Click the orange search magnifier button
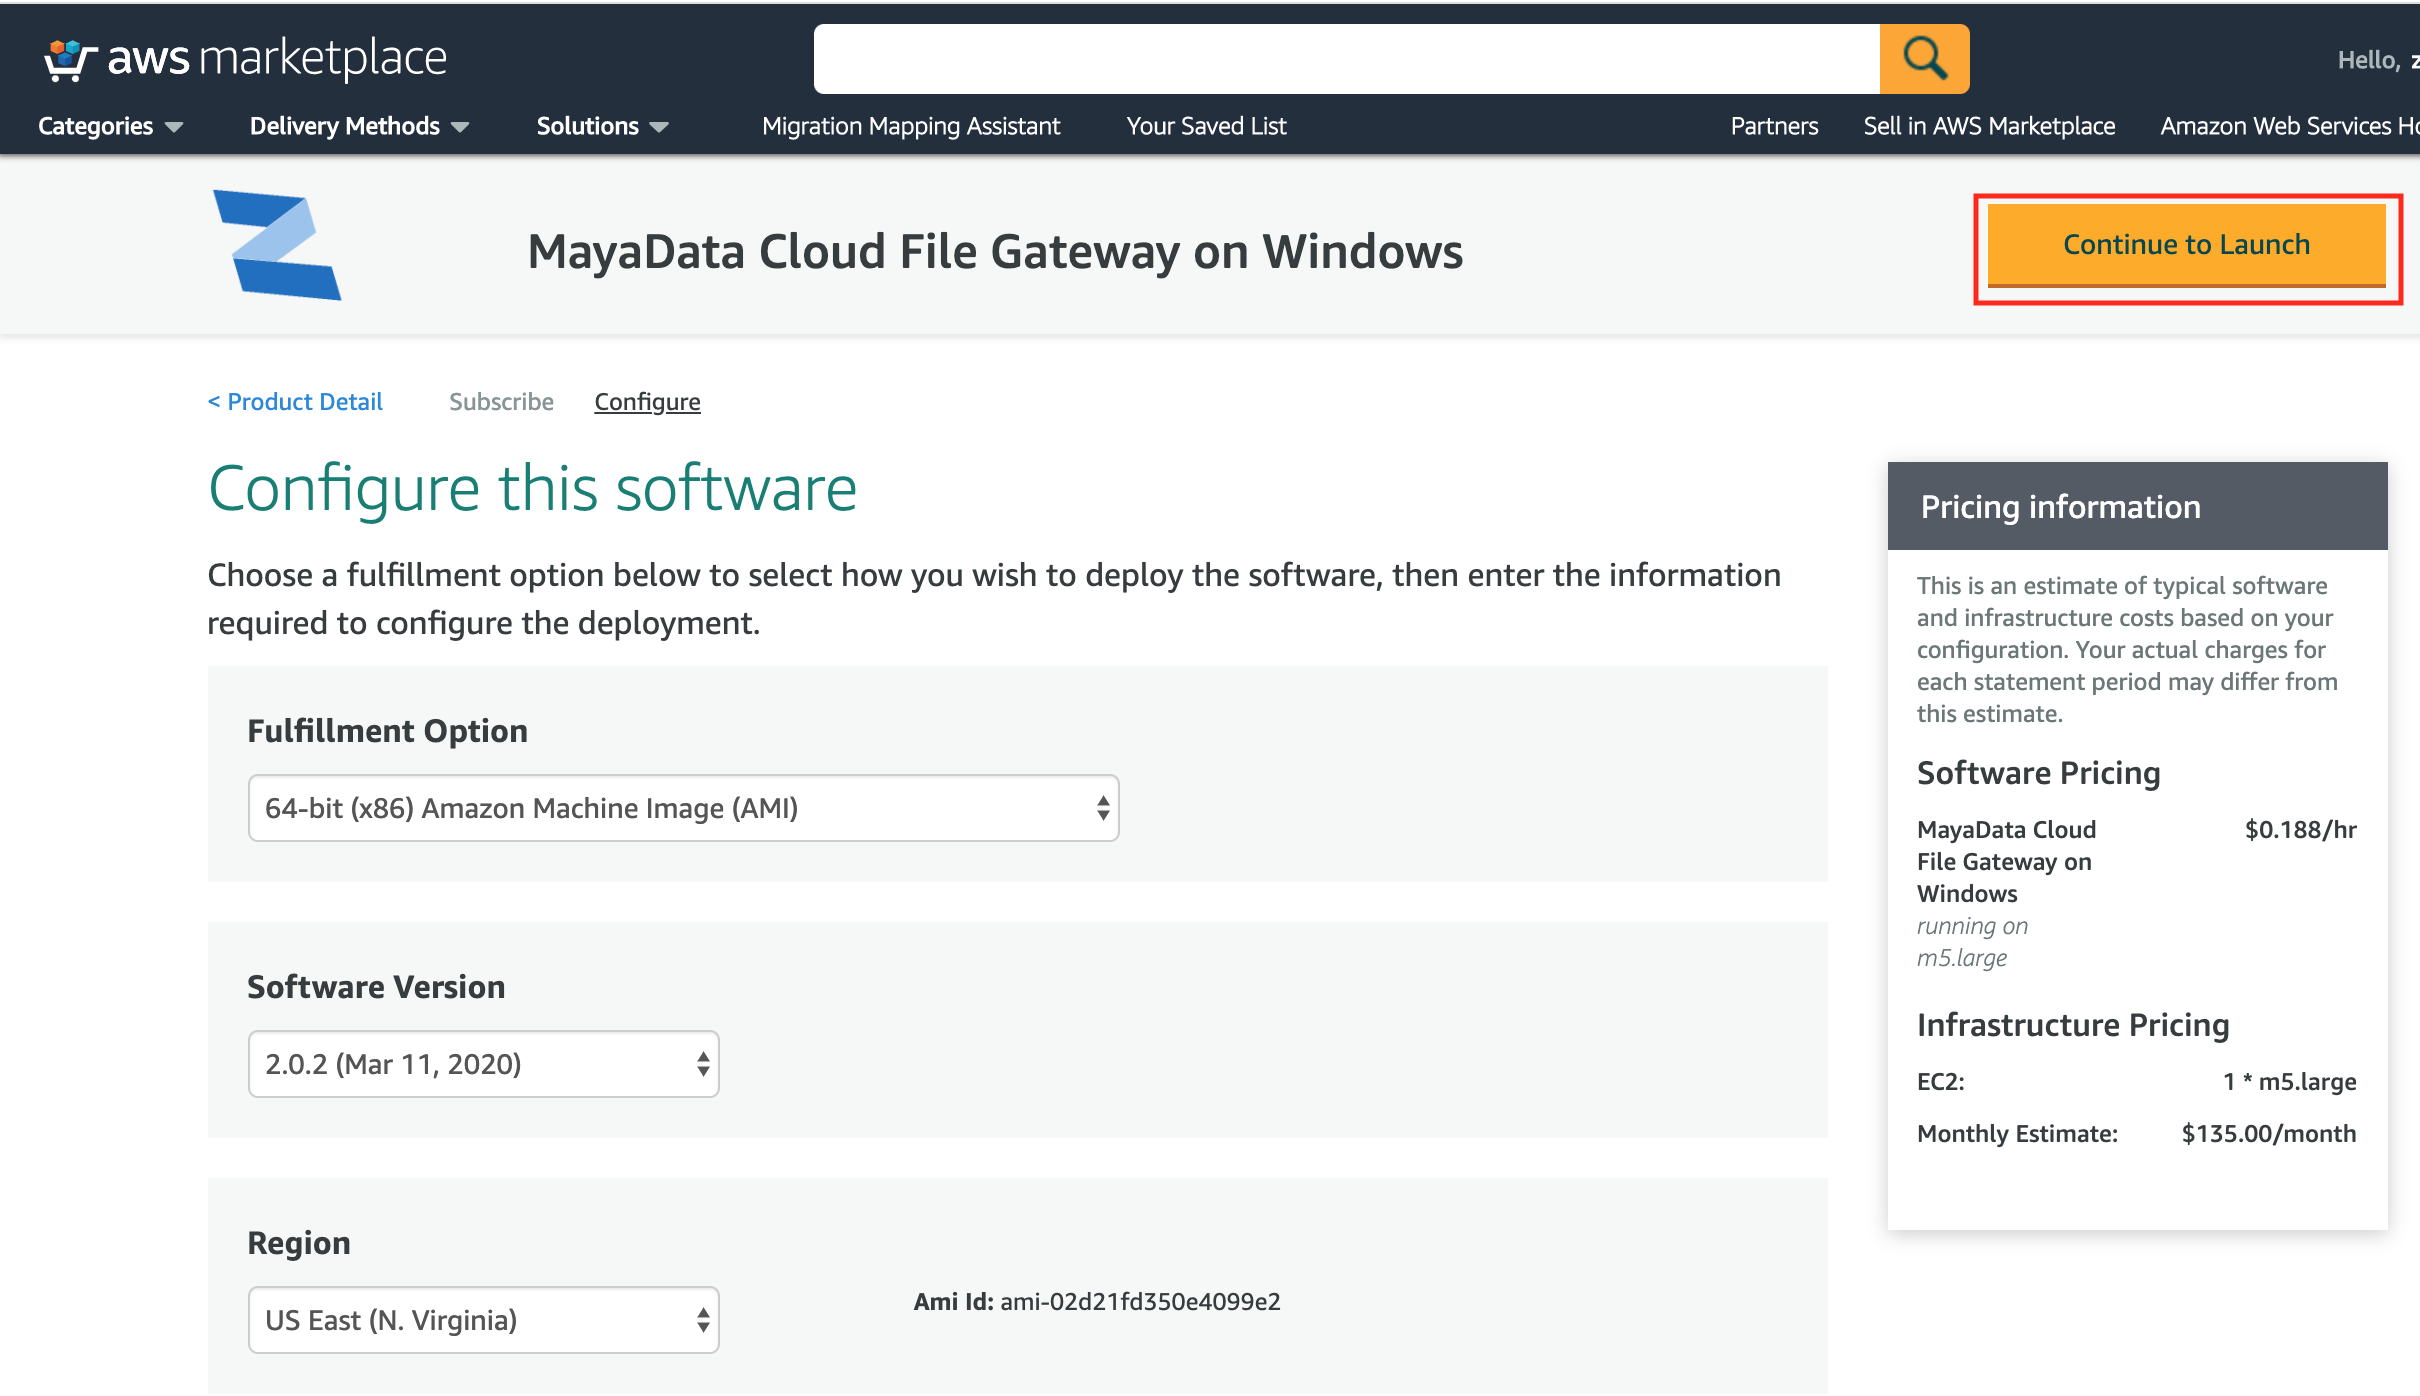The image size is (2420, 1396). (1924, 59)
